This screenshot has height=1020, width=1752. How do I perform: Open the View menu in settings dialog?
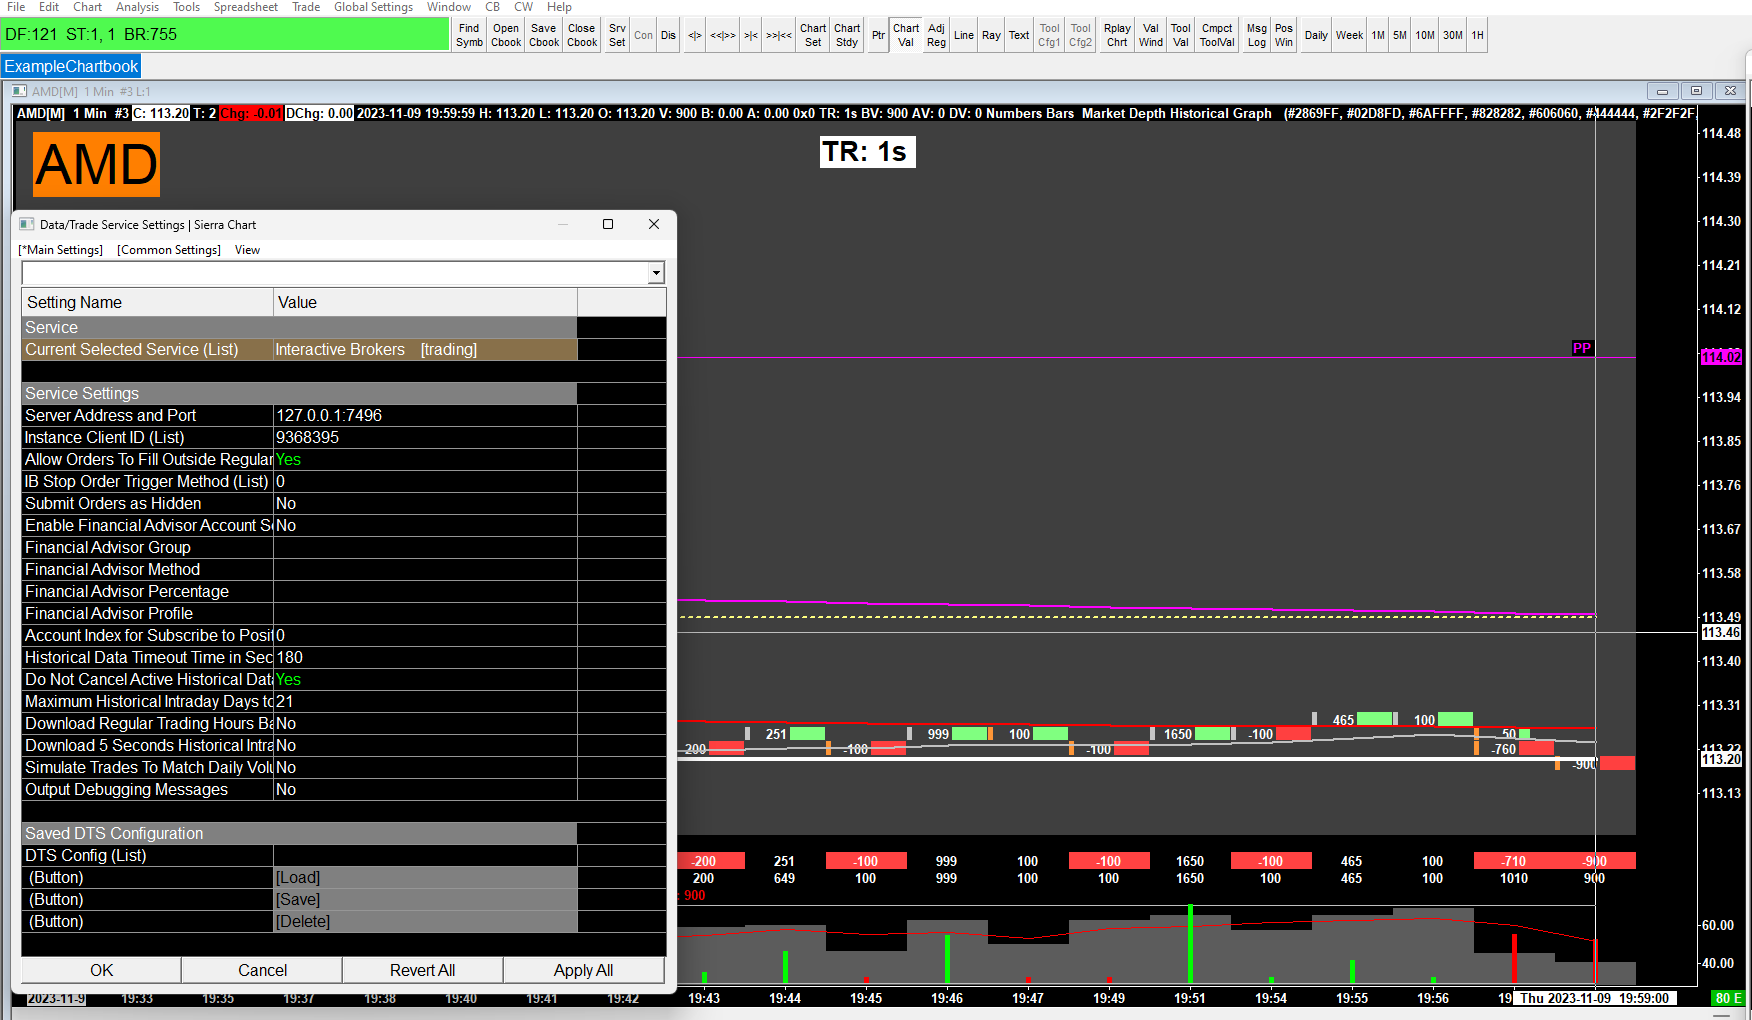point(247,250)
